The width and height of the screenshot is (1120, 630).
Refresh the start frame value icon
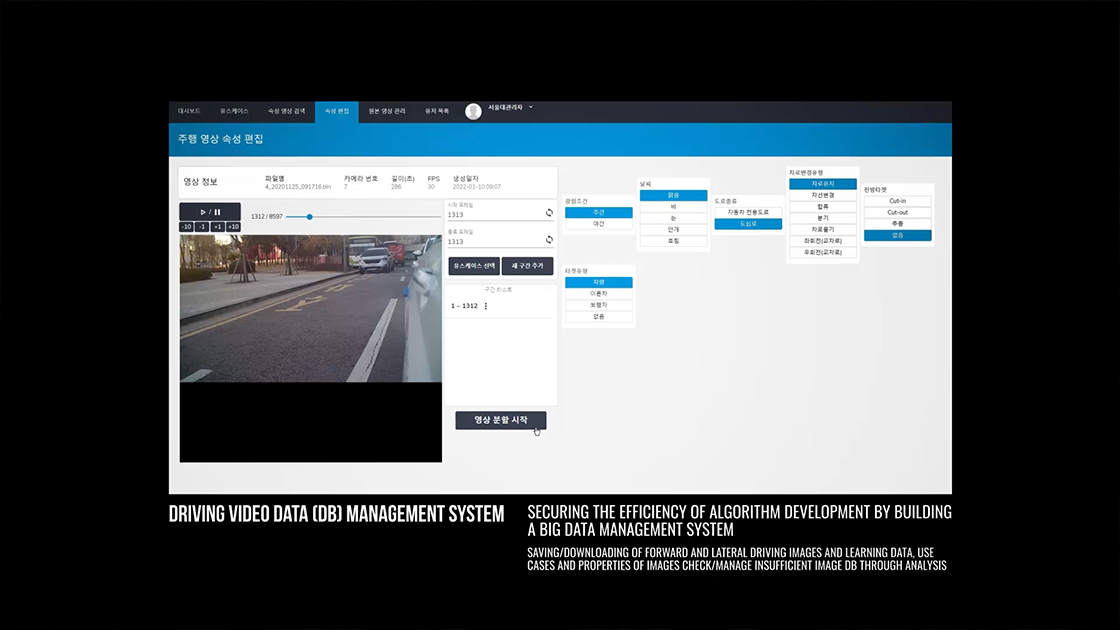coord(549,213)
